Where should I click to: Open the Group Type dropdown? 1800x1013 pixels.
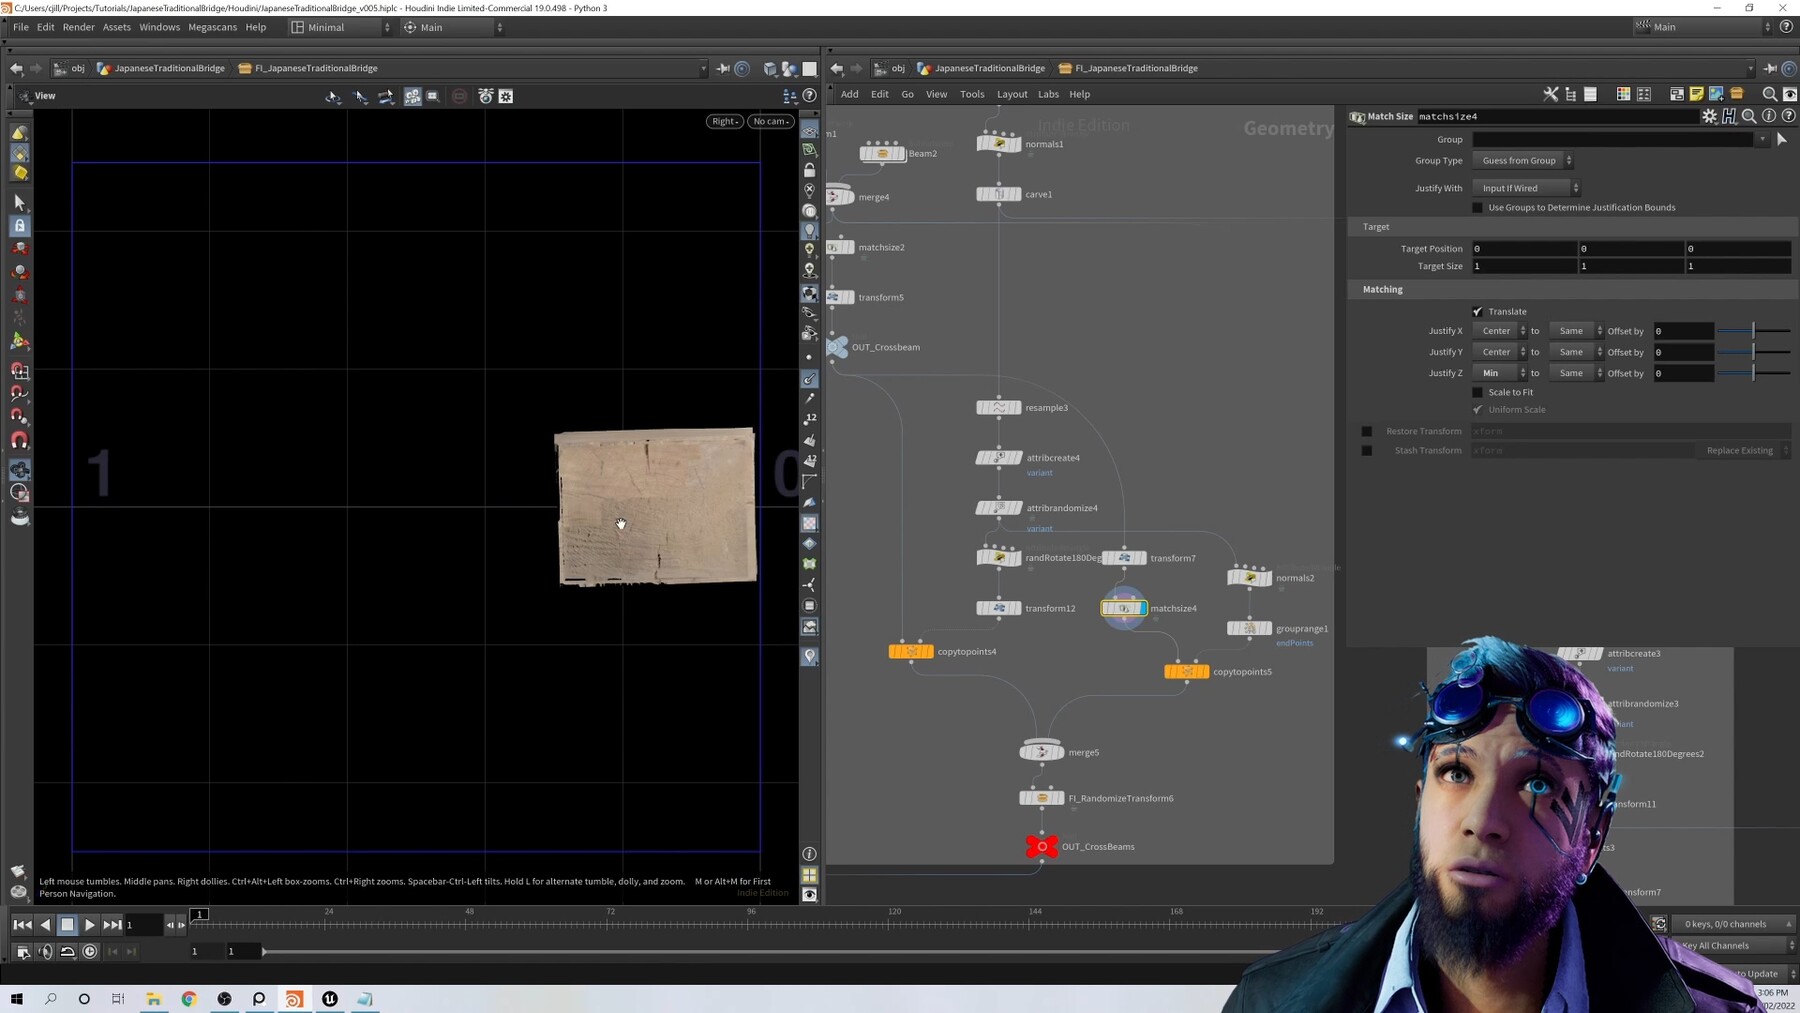coord(1522,160)
